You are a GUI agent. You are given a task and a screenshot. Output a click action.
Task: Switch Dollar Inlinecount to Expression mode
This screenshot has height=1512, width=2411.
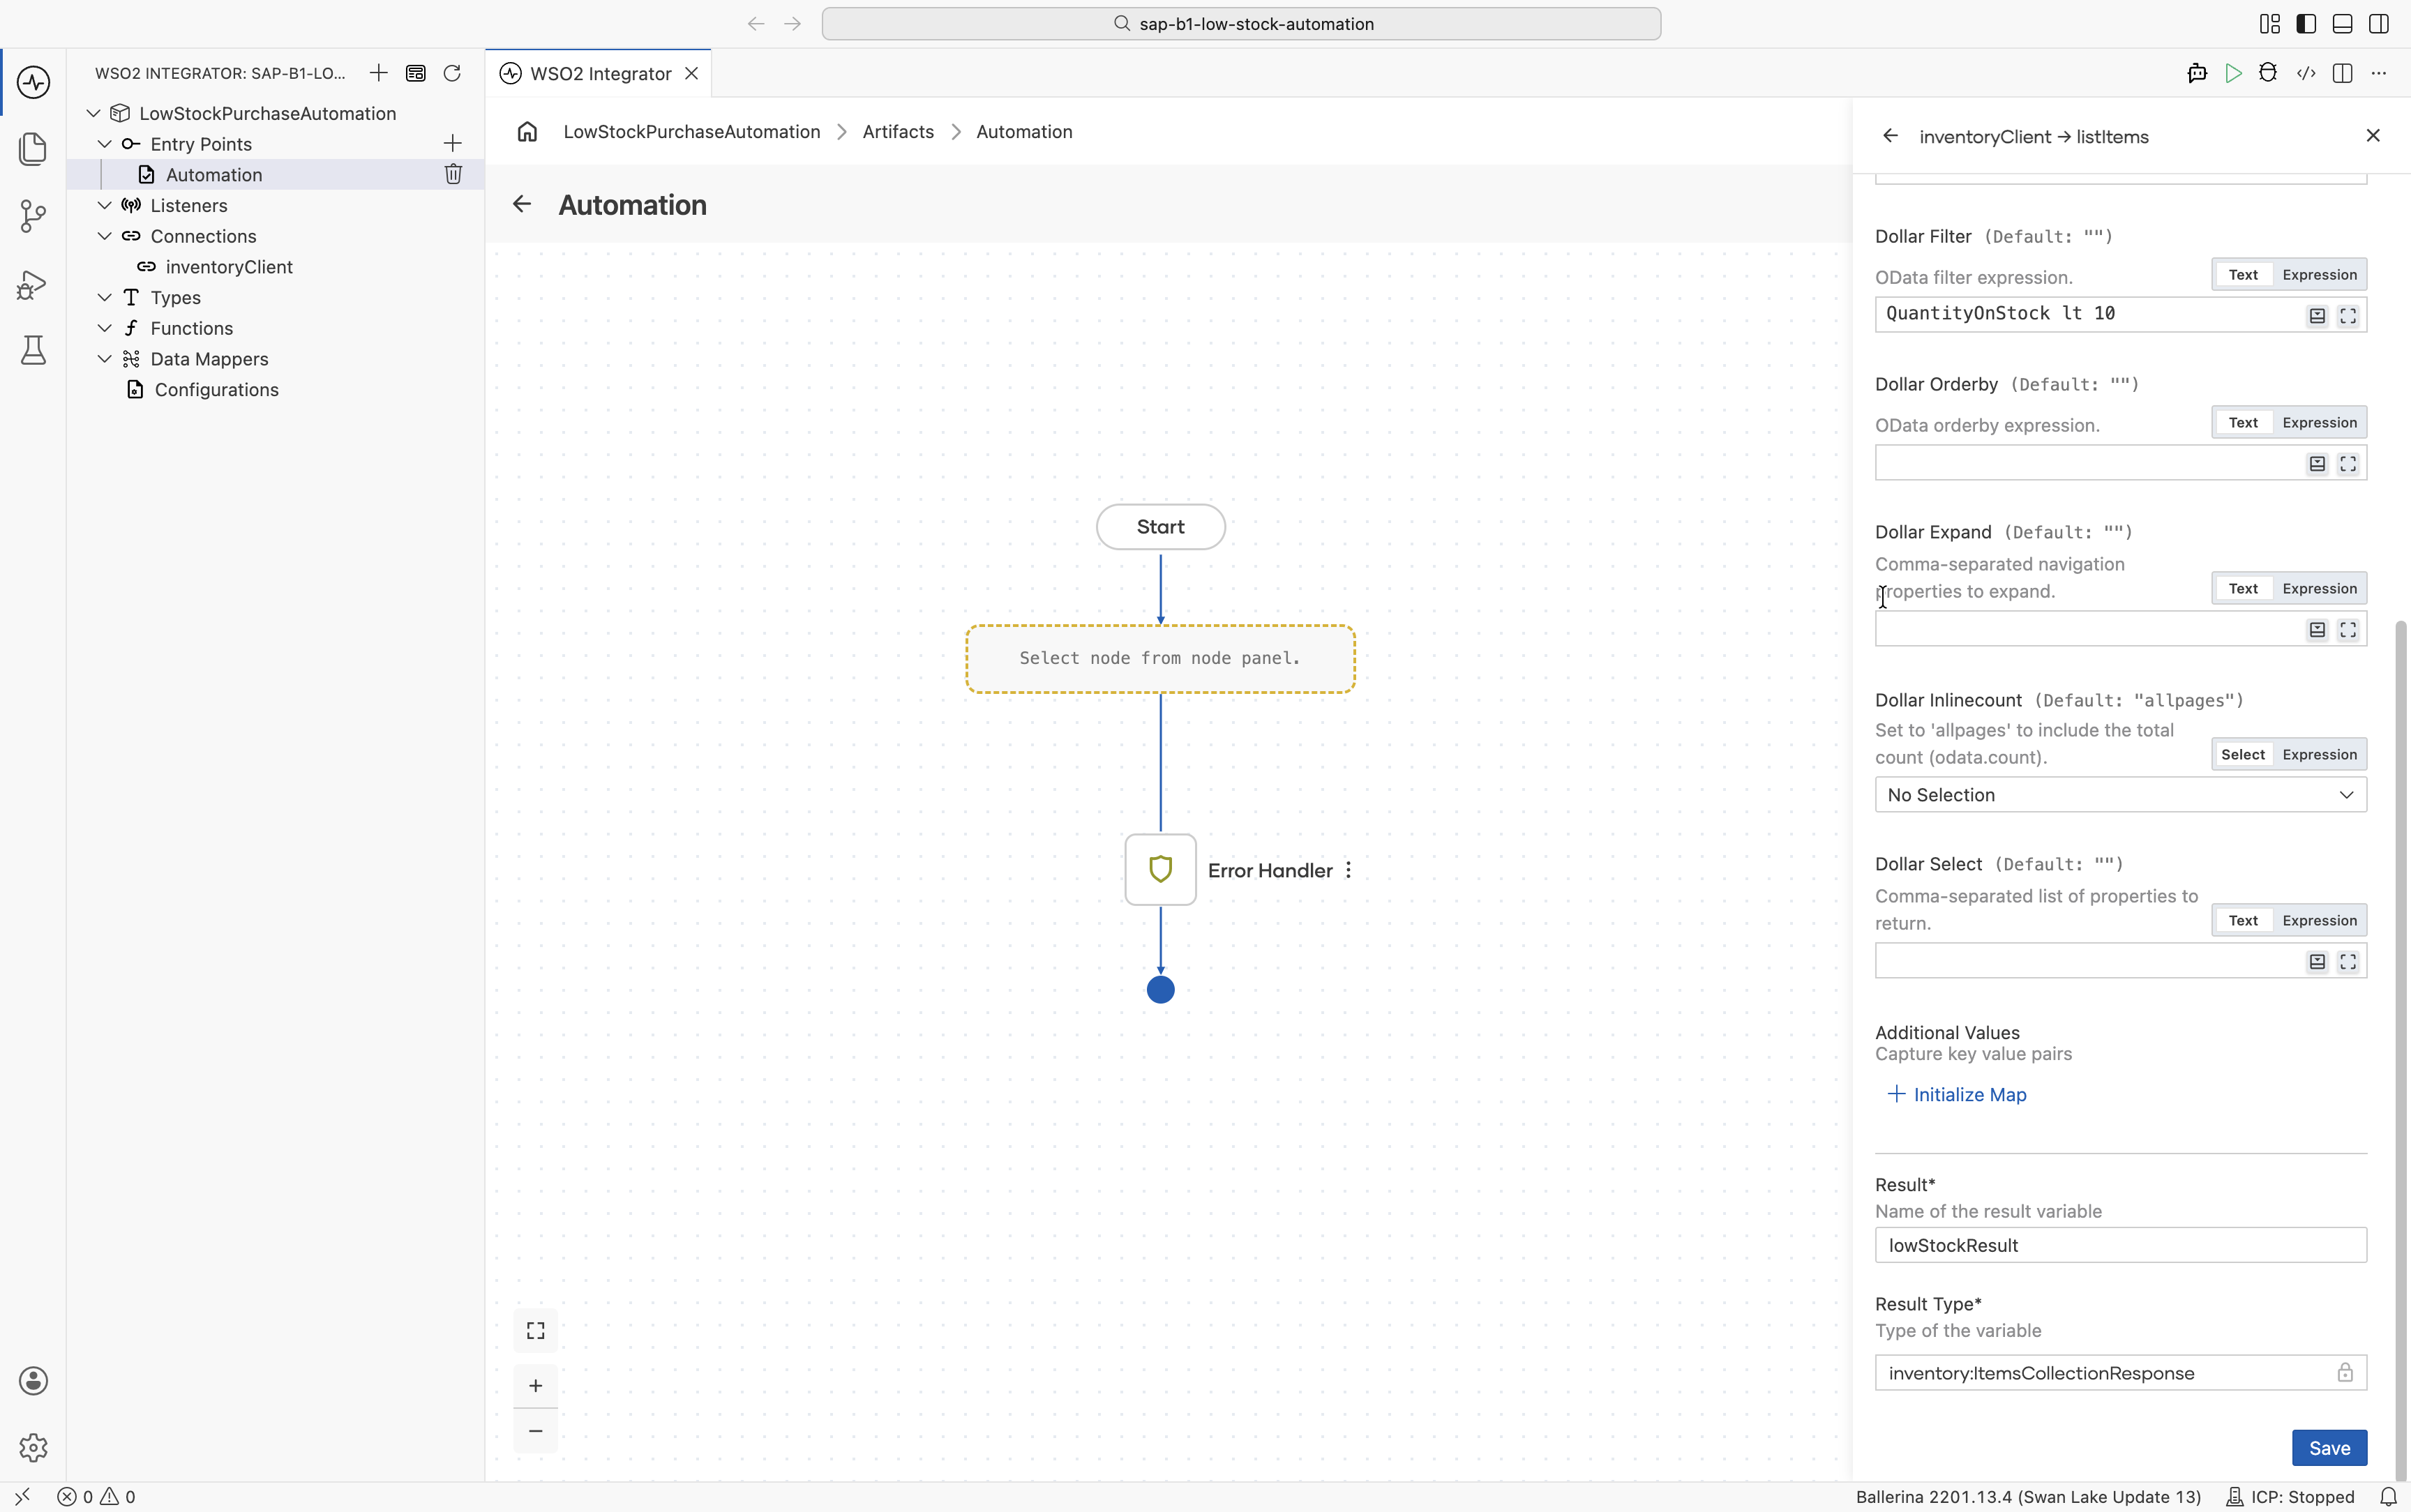2319,755
